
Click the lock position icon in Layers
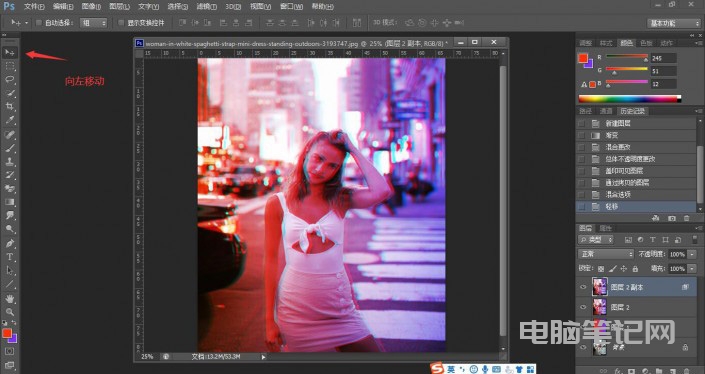[624, 269]
